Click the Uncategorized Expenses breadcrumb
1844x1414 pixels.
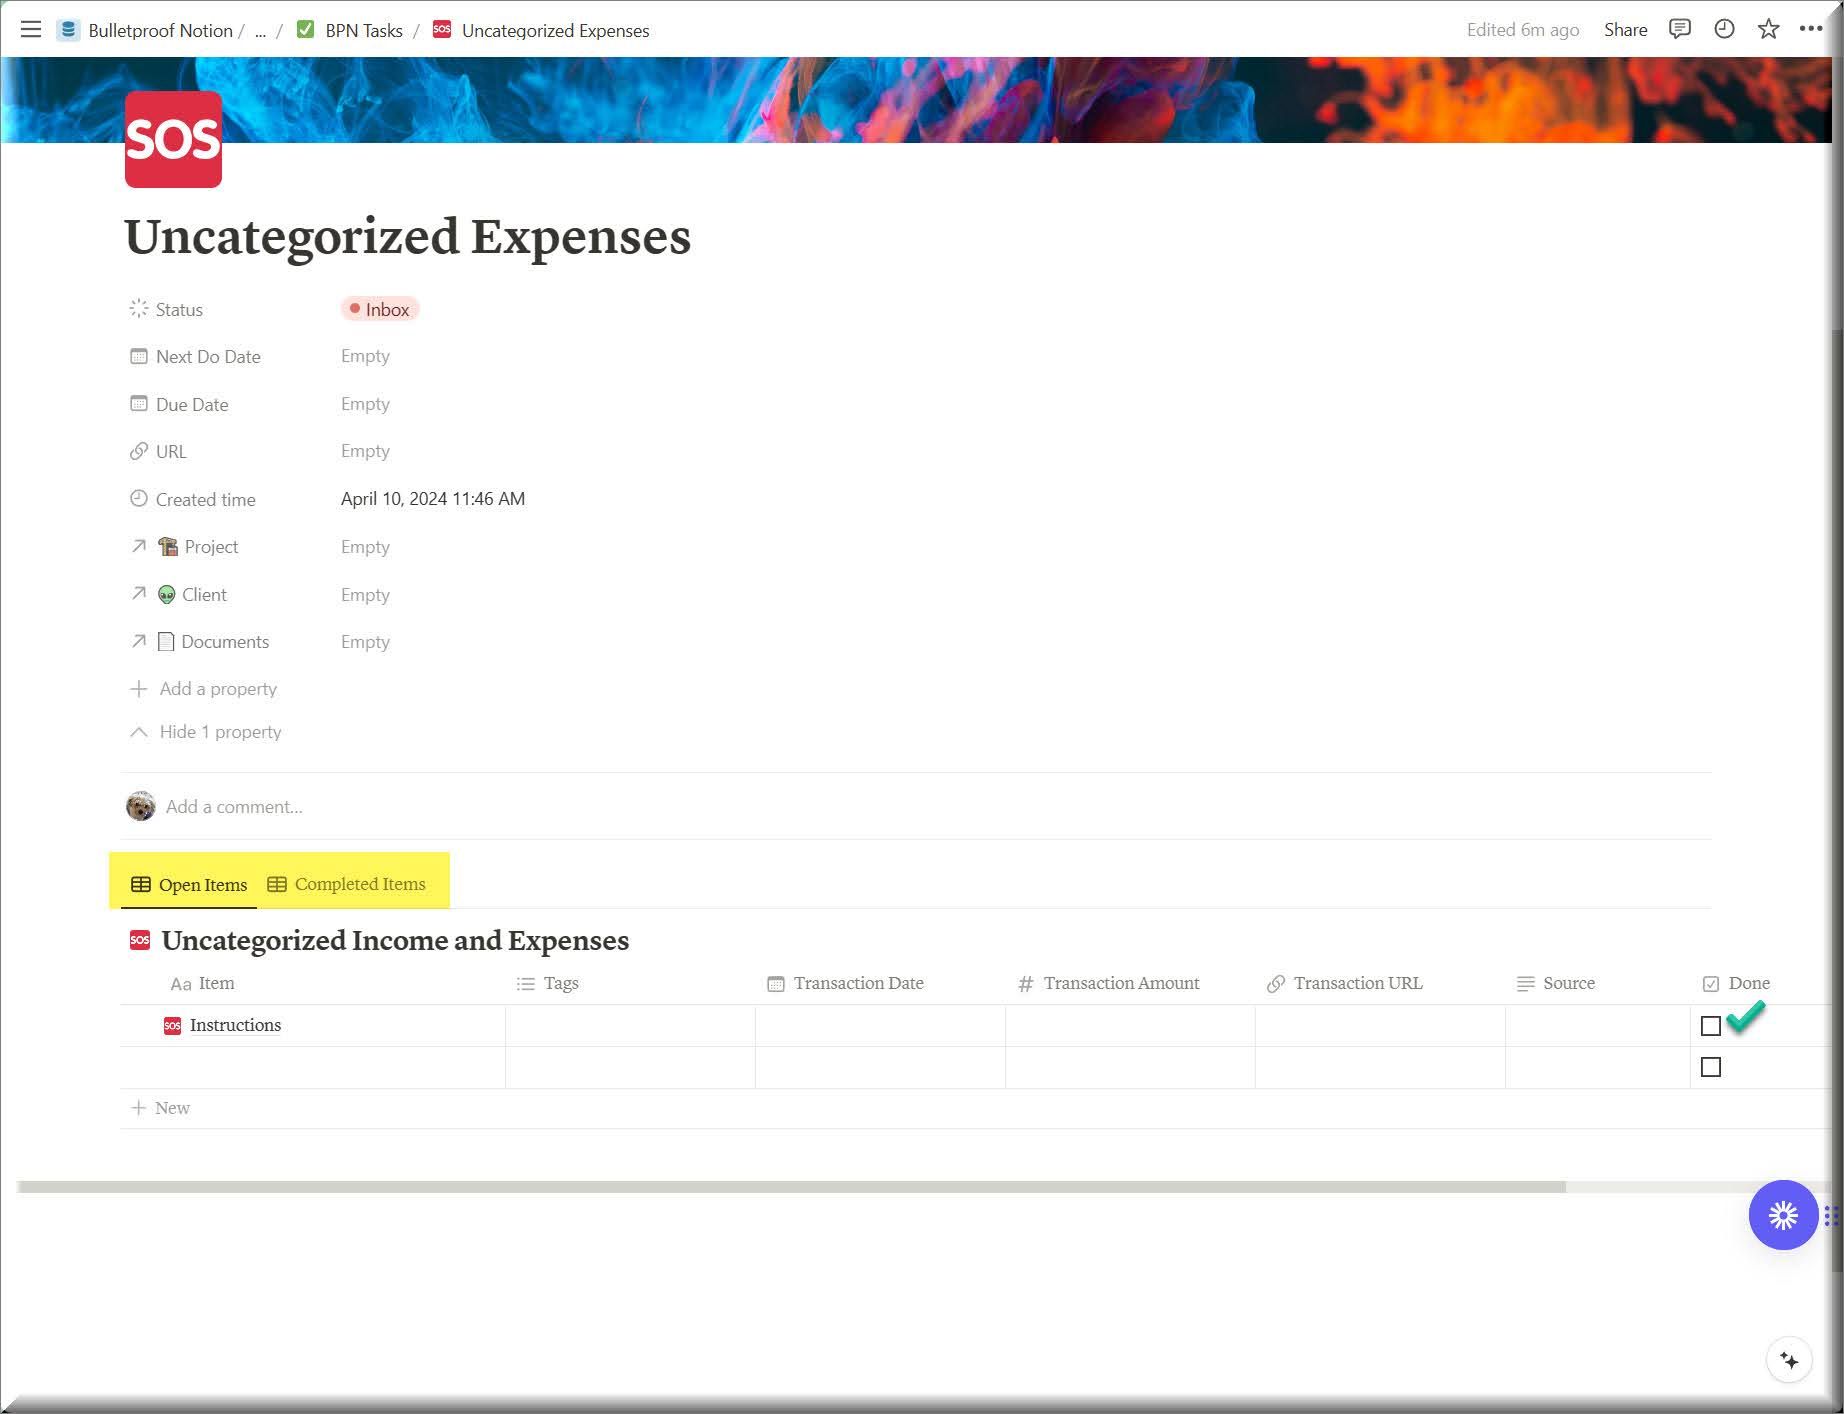[541, 30]
